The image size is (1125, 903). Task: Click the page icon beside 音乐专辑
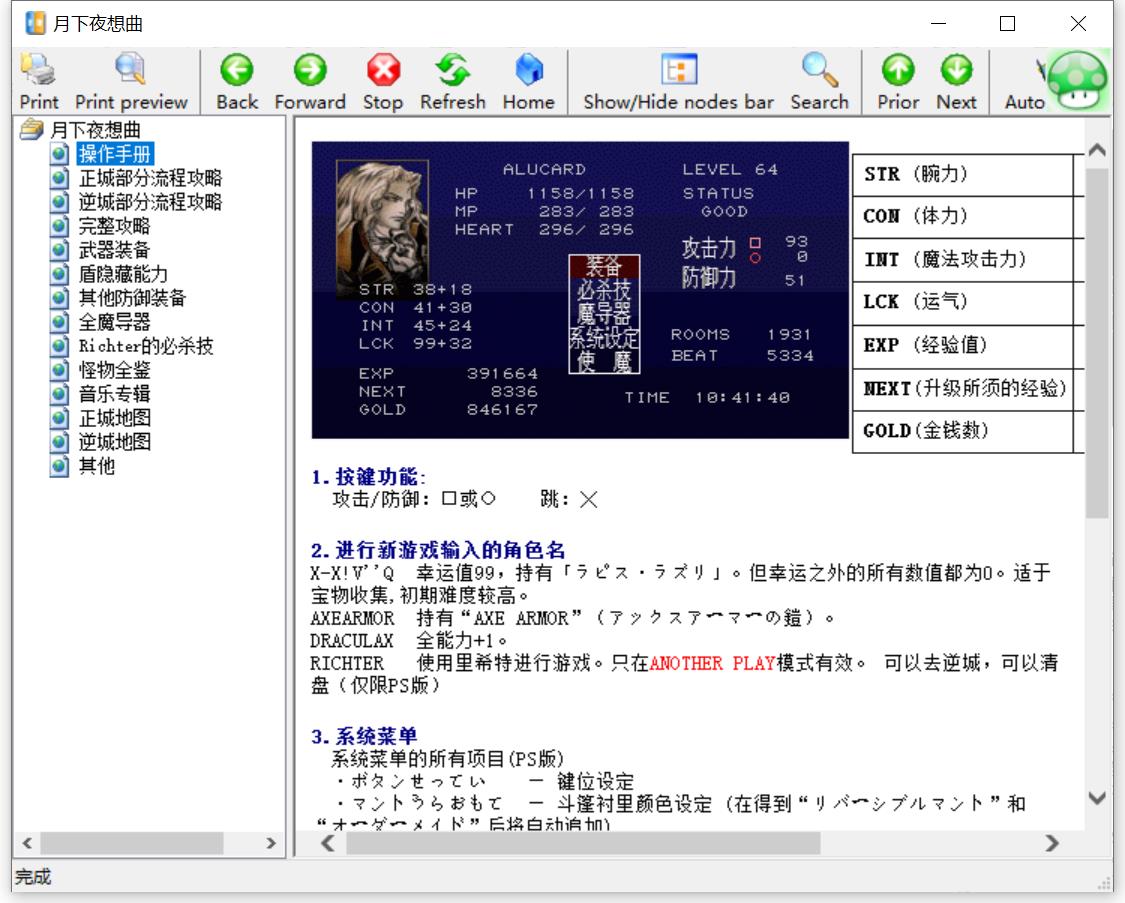[60, 394]
